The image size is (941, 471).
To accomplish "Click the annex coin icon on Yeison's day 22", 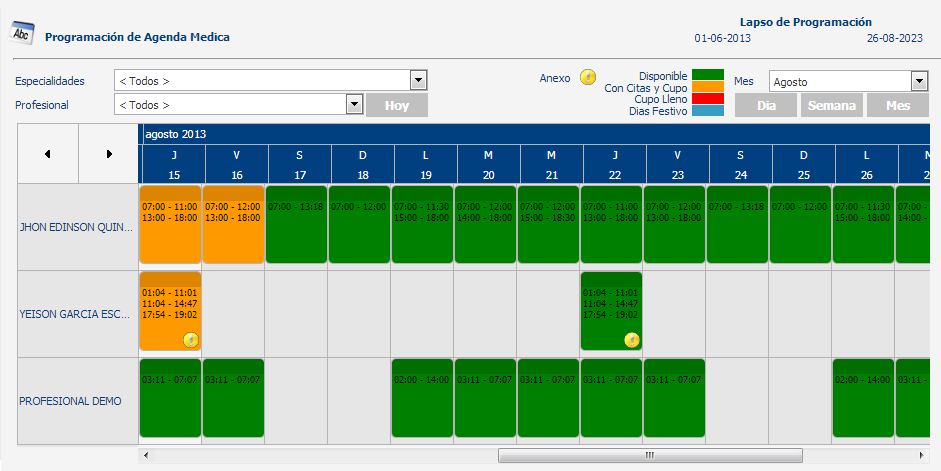I will 631,340.
